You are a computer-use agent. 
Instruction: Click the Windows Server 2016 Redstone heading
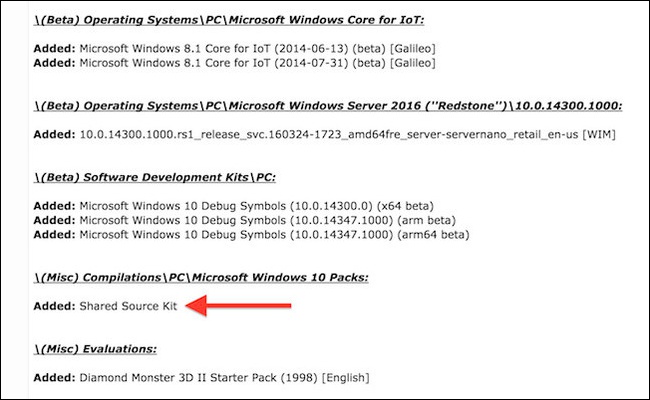(328, 106)
